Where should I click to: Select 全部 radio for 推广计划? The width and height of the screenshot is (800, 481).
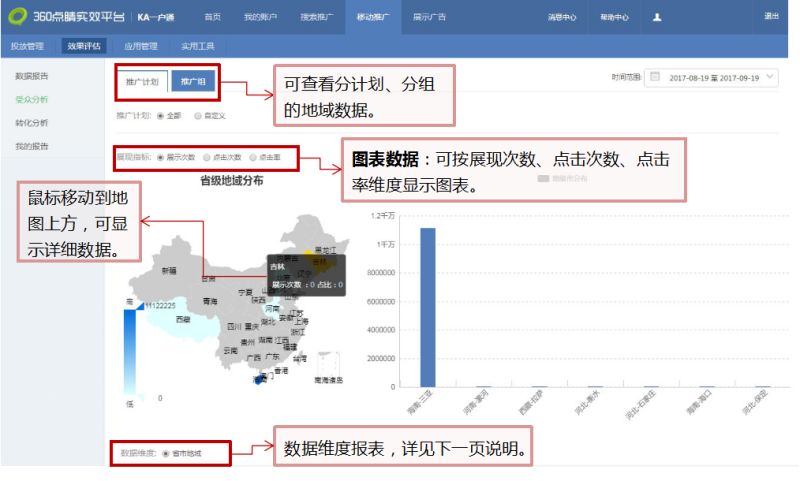[x=161, y=116]
